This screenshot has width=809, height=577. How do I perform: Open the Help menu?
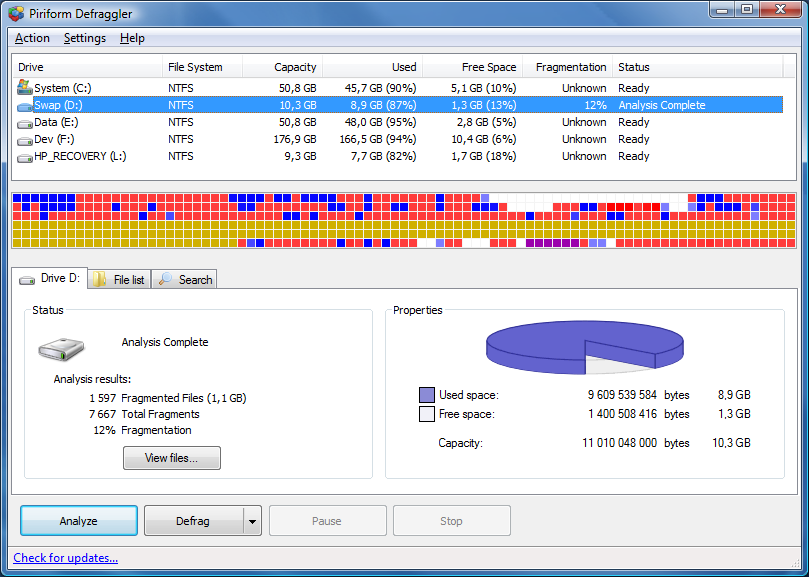click(x=132, y=38)
